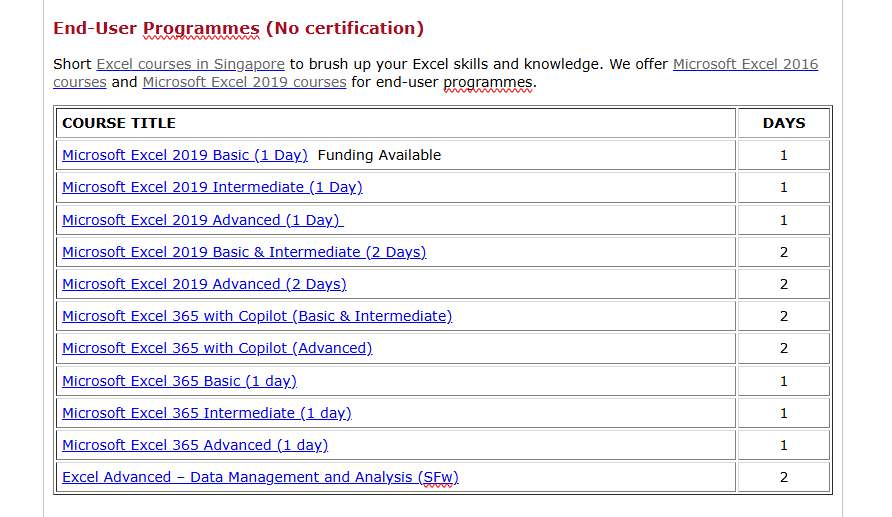
Task: Click days cell for Excel 2019 Intermediate (1 Day)
Action: tap(784, 187)
